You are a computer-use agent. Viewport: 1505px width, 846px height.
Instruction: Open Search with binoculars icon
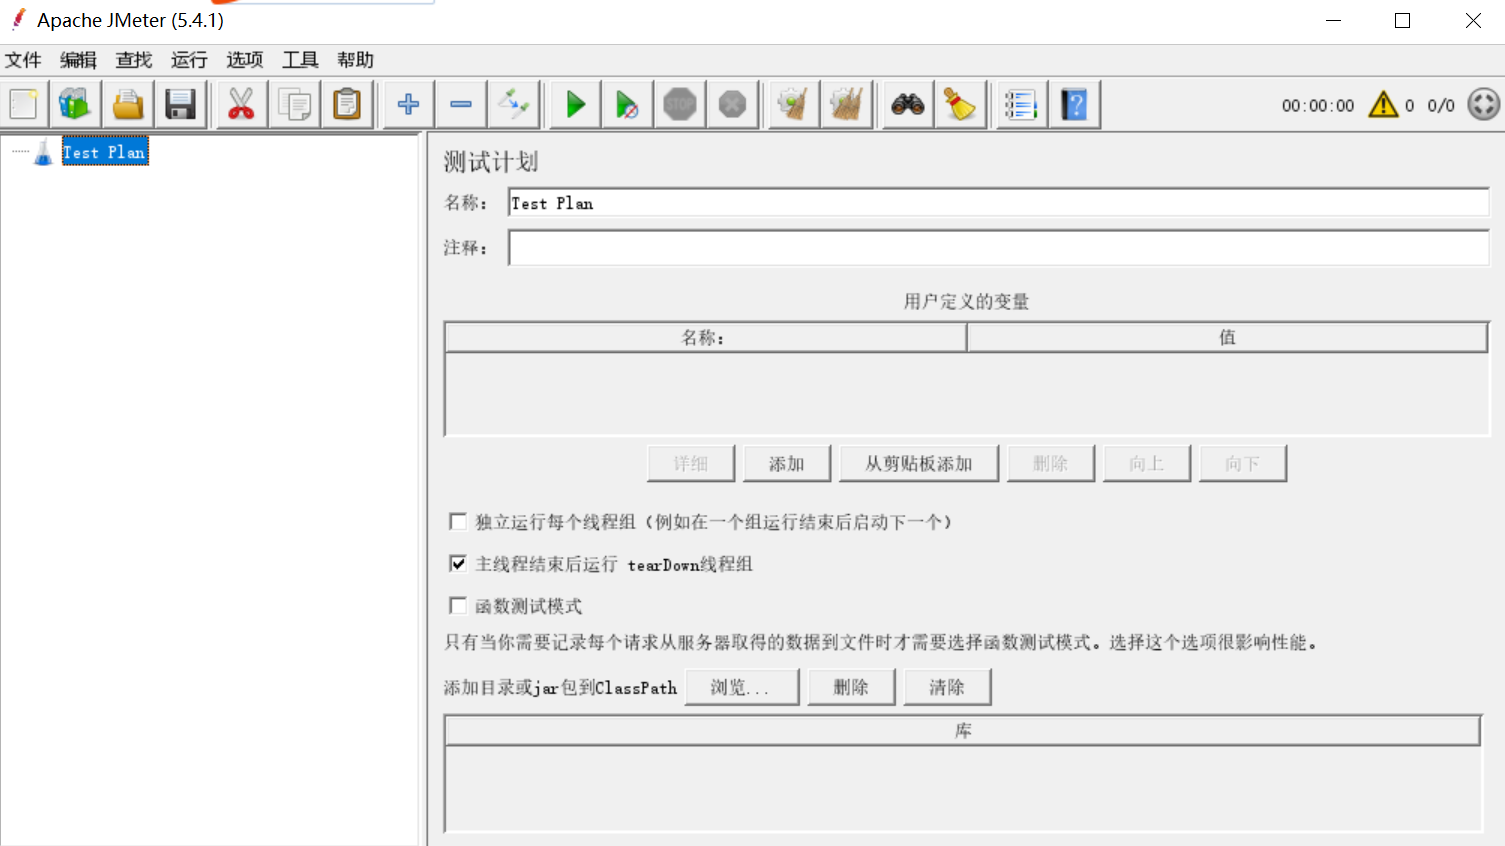[908, 104]
